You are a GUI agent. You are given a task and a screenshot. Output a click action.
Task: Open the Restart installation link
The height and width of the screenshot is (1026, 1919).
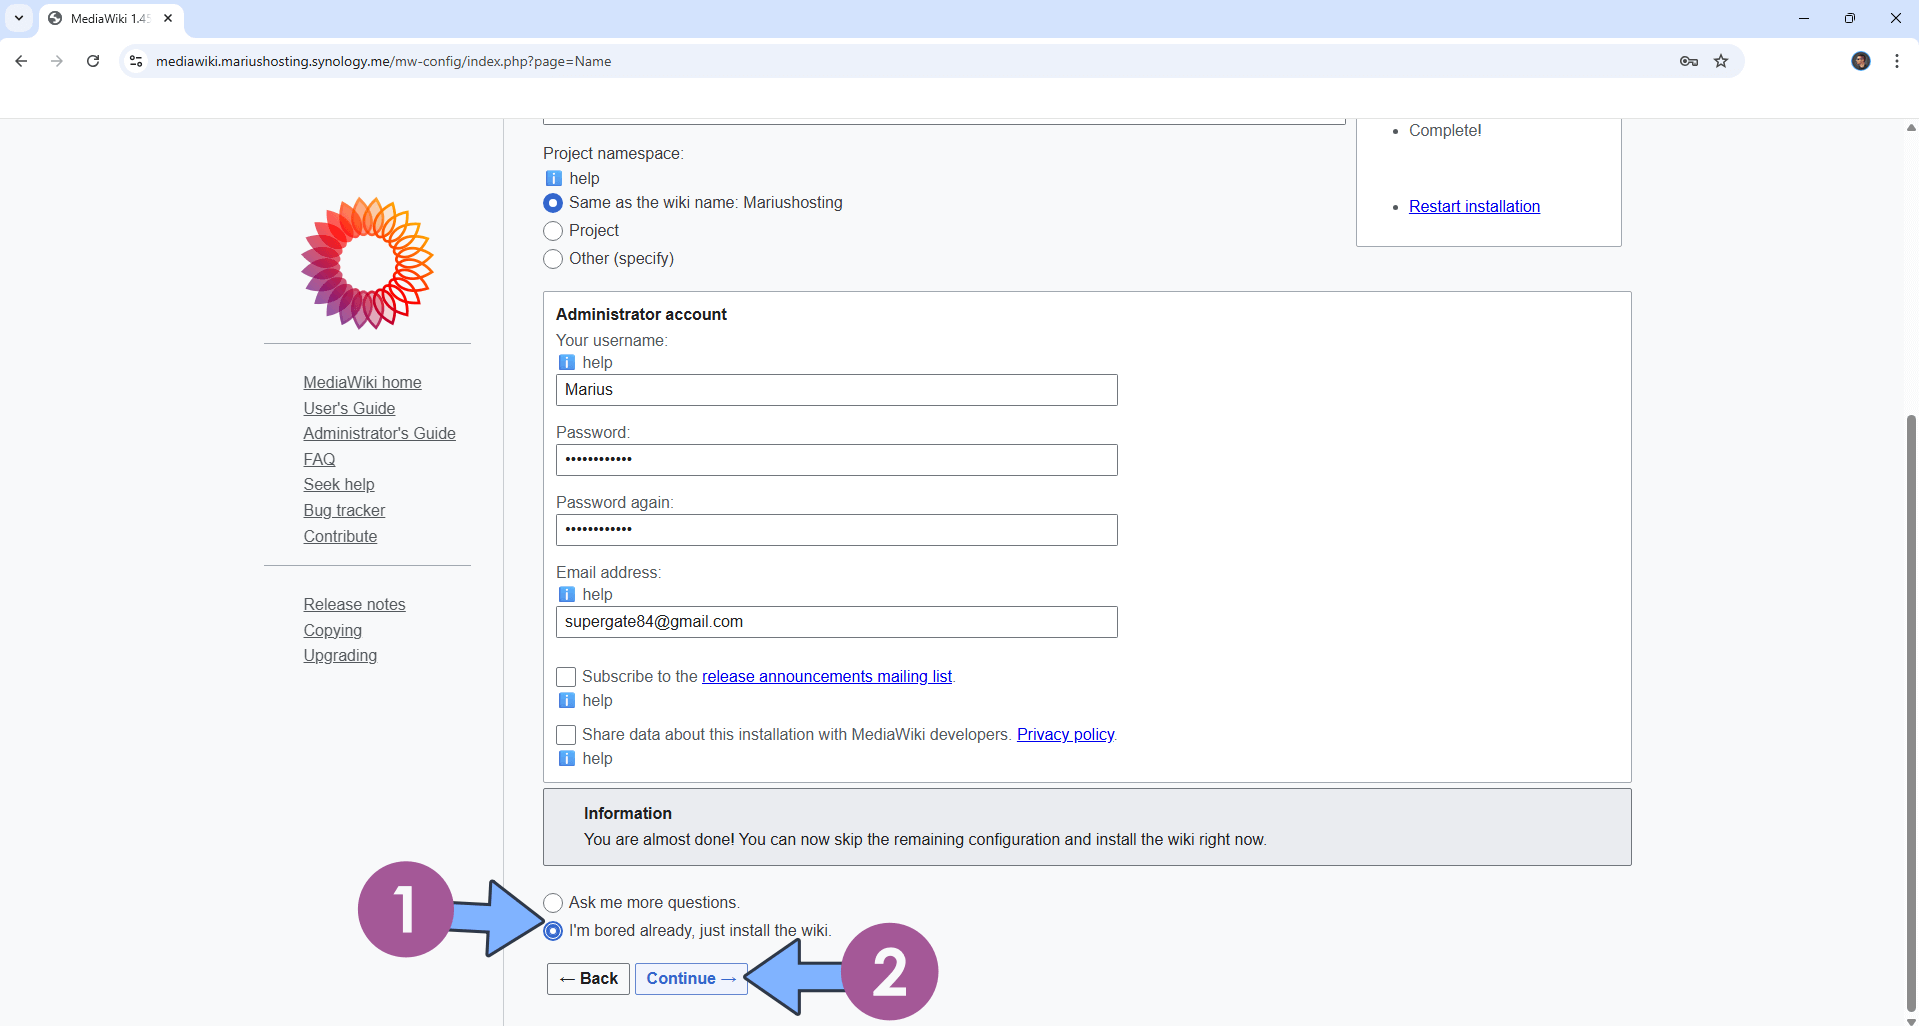(1474, 206)
